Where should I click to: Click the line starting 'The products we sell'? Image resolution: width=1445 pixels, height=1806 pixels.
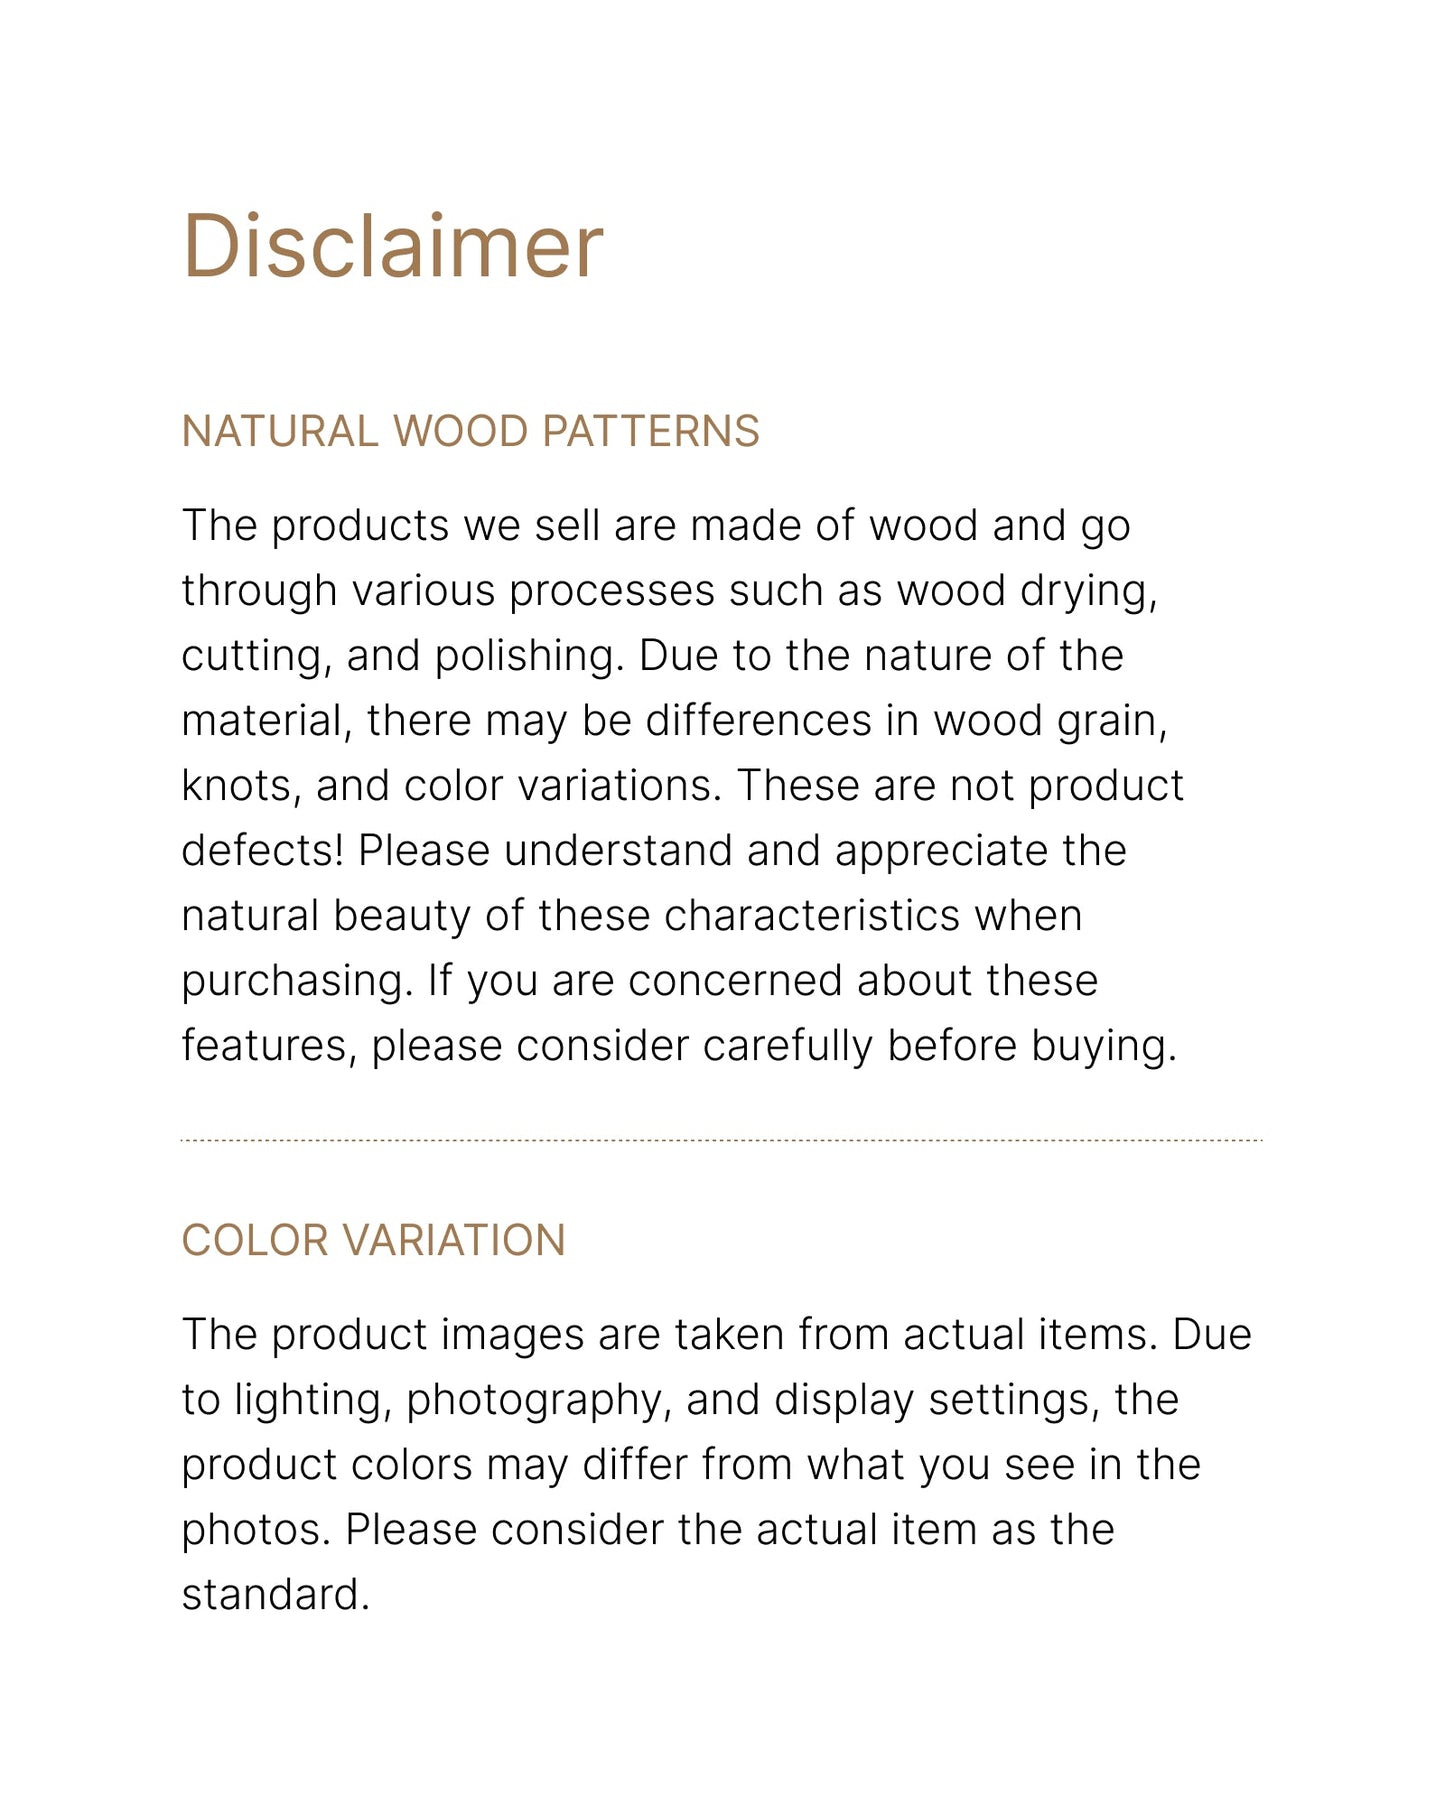point(656,527)
